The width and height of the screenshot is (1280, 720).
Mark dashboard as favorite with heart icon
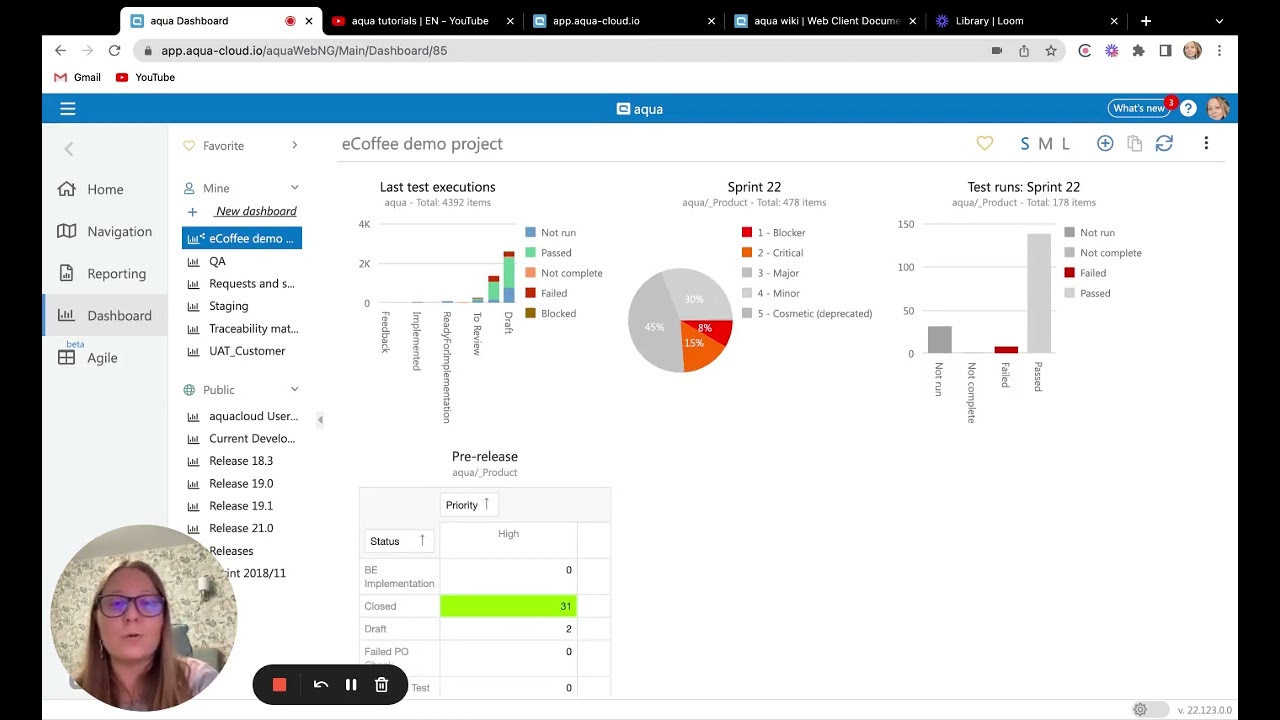(x=985, y=144)
